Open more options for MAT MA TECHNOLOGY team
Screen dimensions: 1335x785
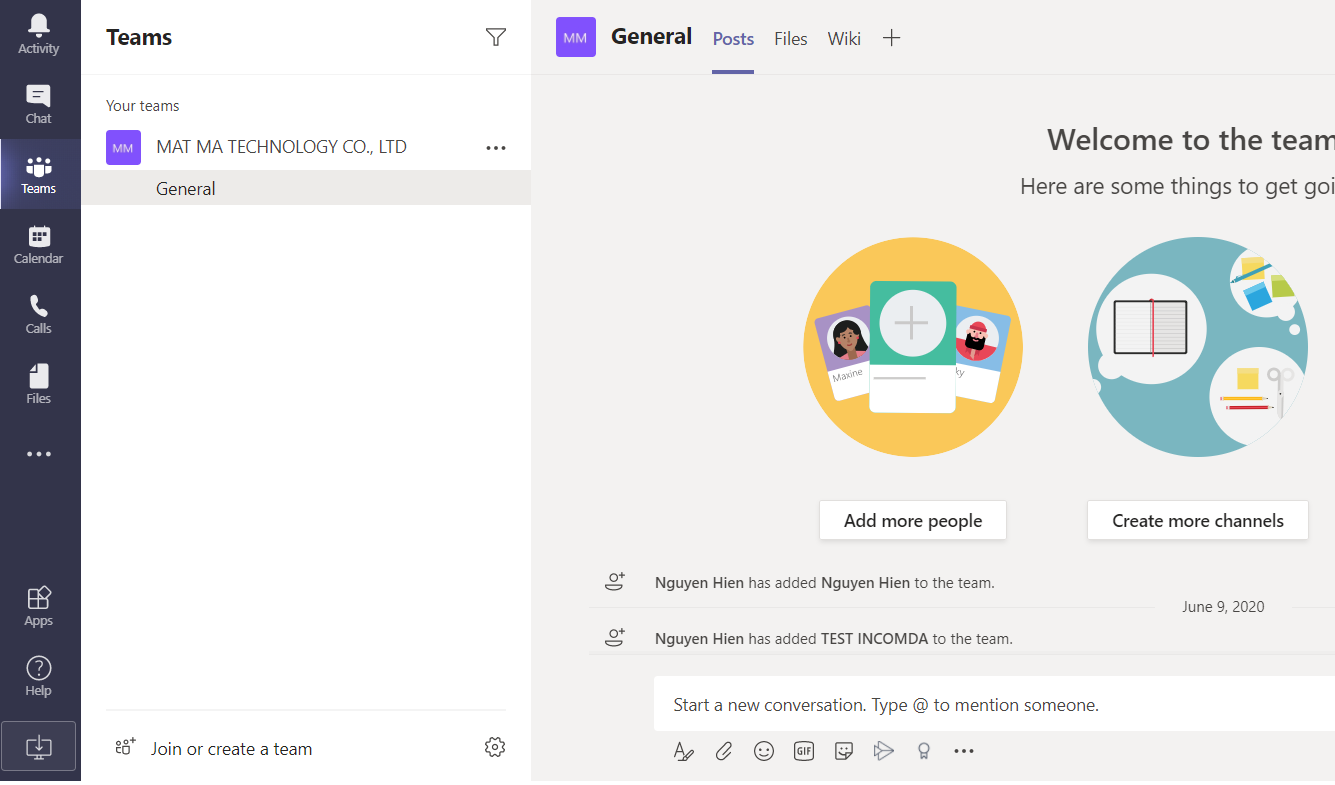[496, 148]
